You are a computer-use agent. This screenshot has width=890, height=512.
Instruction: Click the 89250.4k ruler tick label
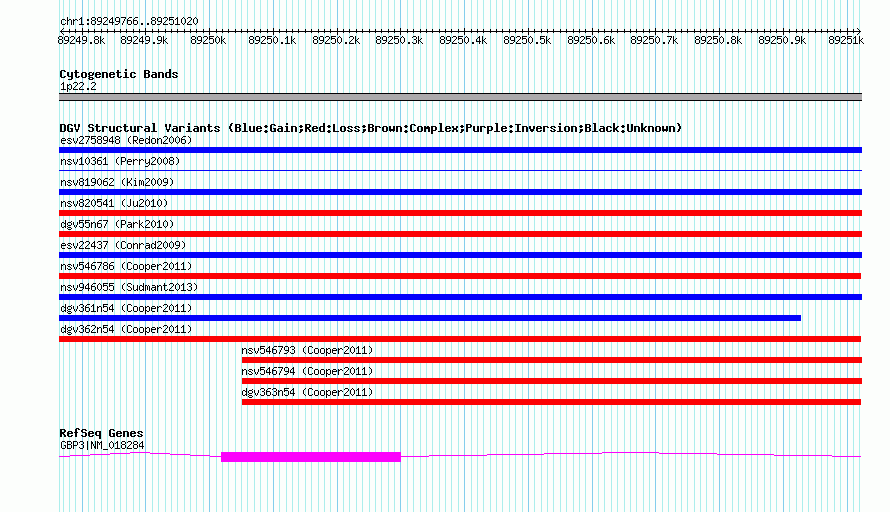(463, 40)
